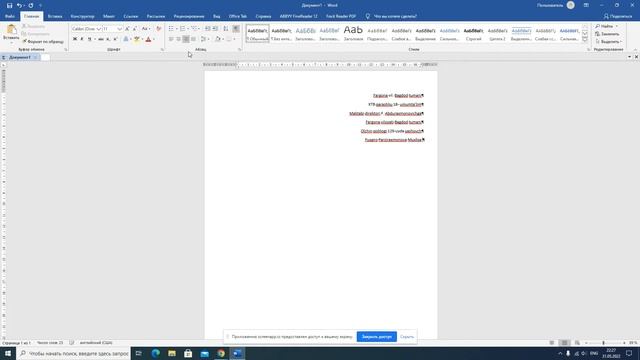Clear all formatting icon in the font group

[x=159, y=29]
